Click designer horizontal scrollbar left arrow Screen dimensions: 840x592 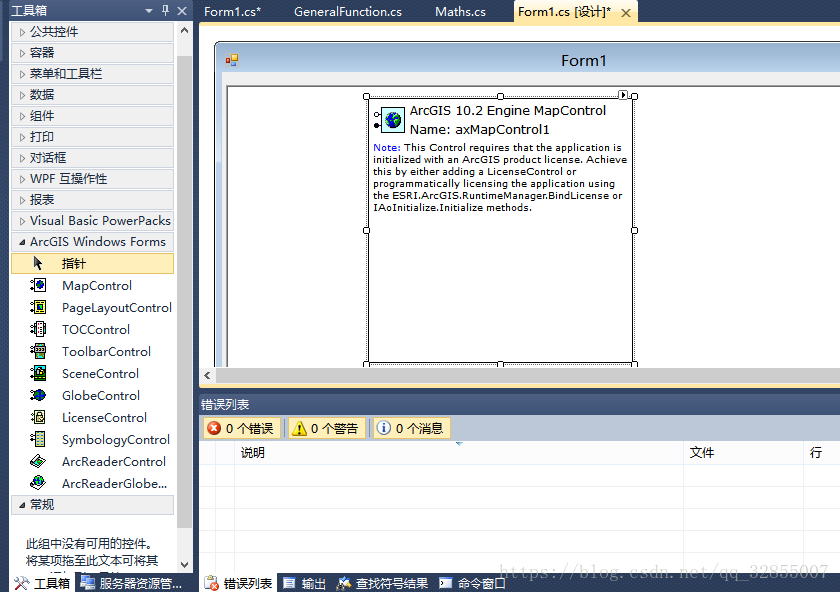point(207,375)
